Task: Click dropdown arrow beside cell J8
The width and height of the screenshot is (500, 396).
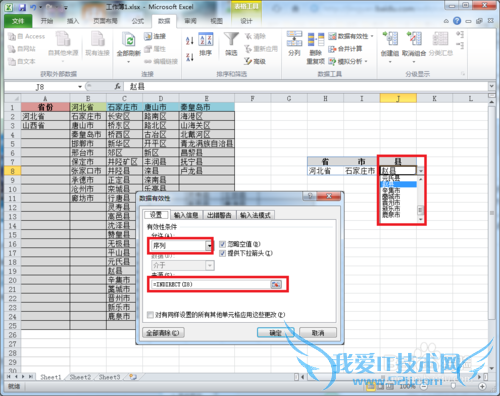Action: [x=421, y=171]
